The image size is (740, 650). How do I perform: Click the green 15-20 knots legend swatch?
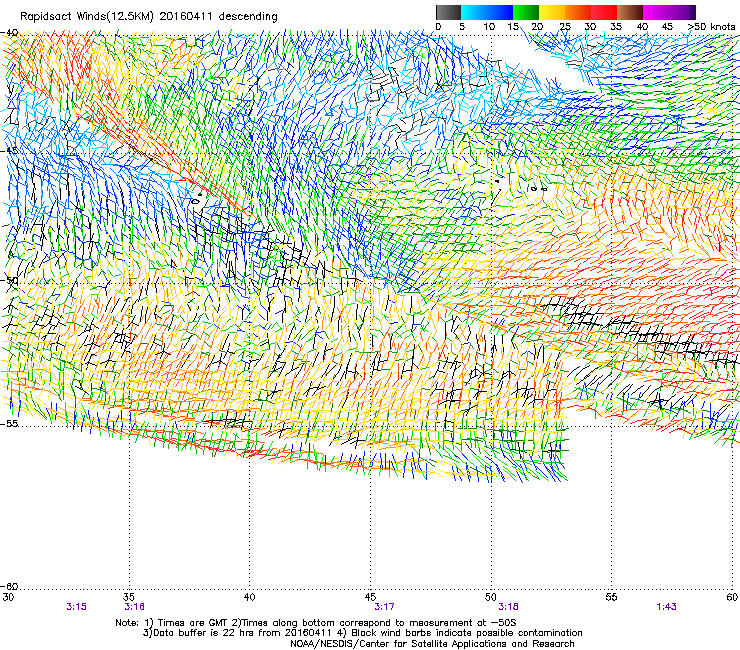(526, 12)
